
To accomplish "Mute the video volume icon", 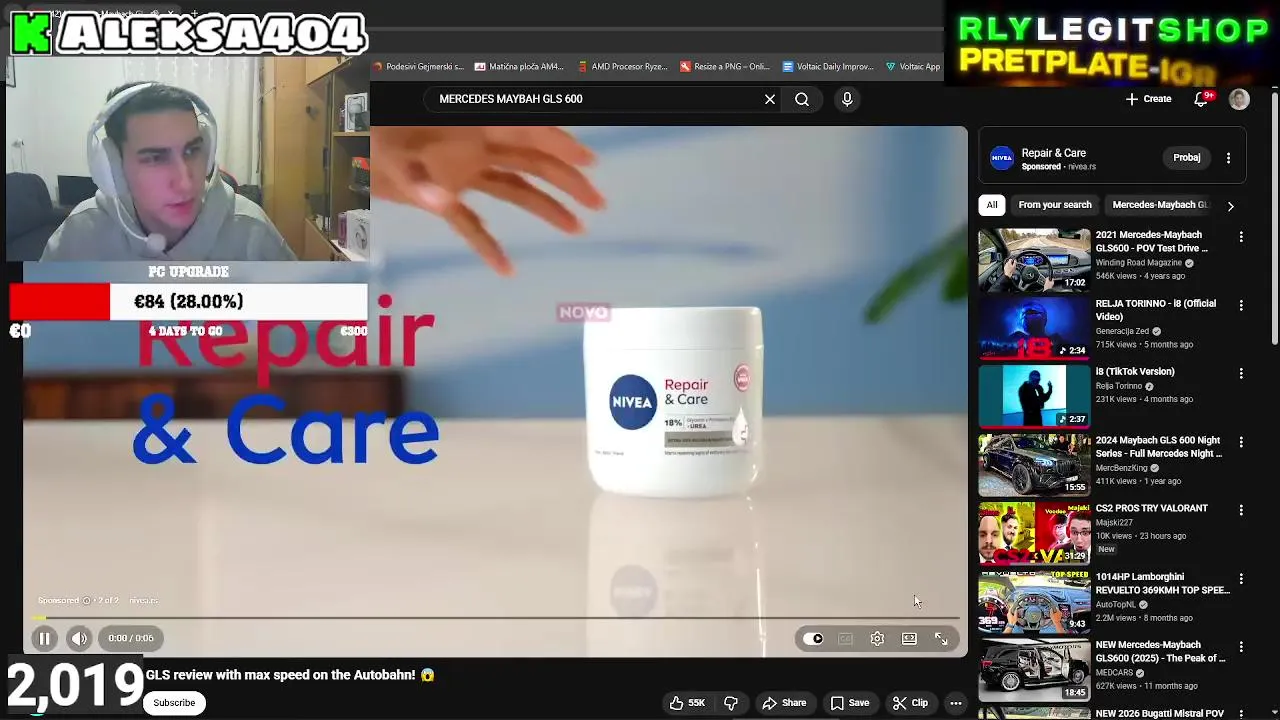I will (x=79, y=638).
